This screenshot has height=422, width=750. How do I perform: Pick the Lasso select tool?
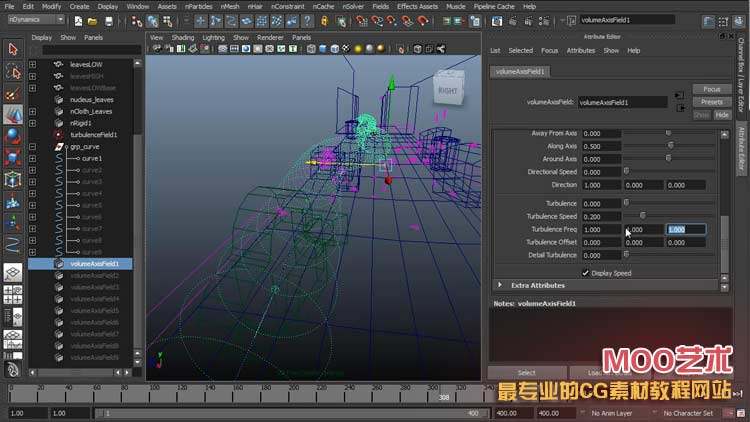(x=13, y=71)
